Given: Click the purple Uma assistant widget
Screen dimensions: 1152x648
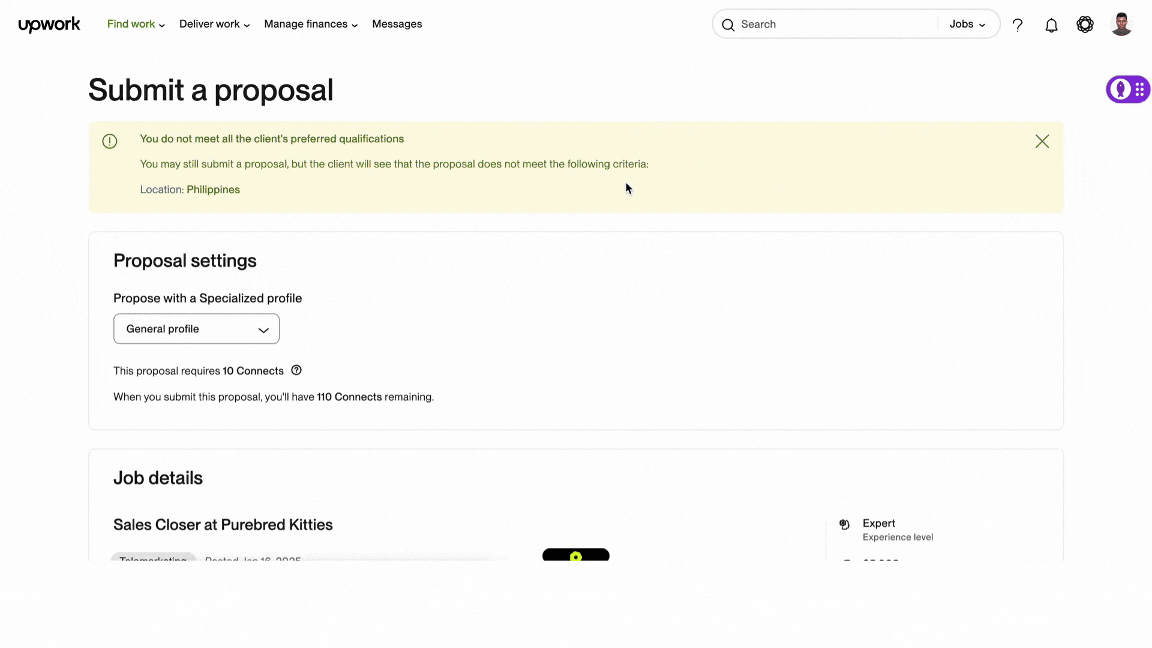Looking at the screenshot, I should [1127, 89].
